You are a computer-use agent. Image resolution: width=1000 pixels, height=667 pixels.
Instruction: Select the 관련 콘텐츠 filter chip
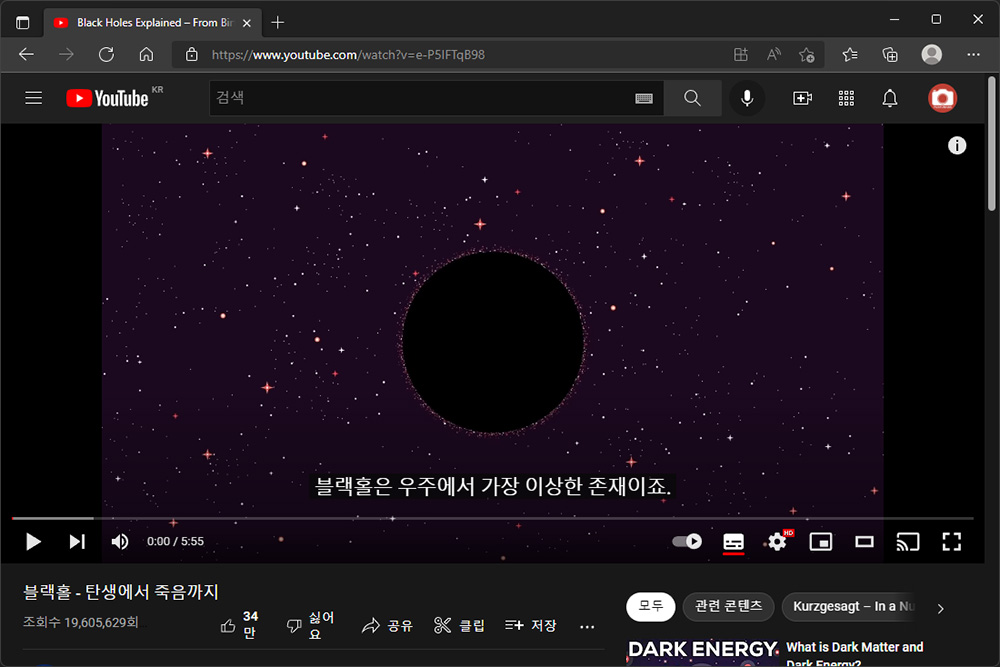(x=728, y=606)
